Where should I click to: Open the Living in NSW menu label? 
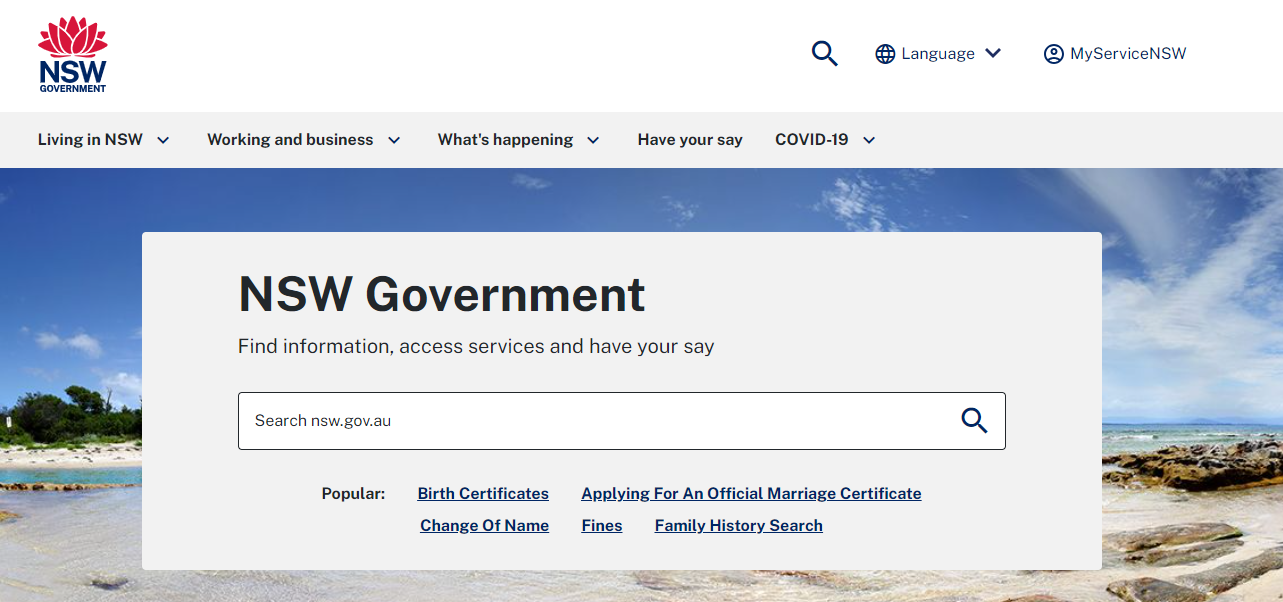tap(90, 140)
